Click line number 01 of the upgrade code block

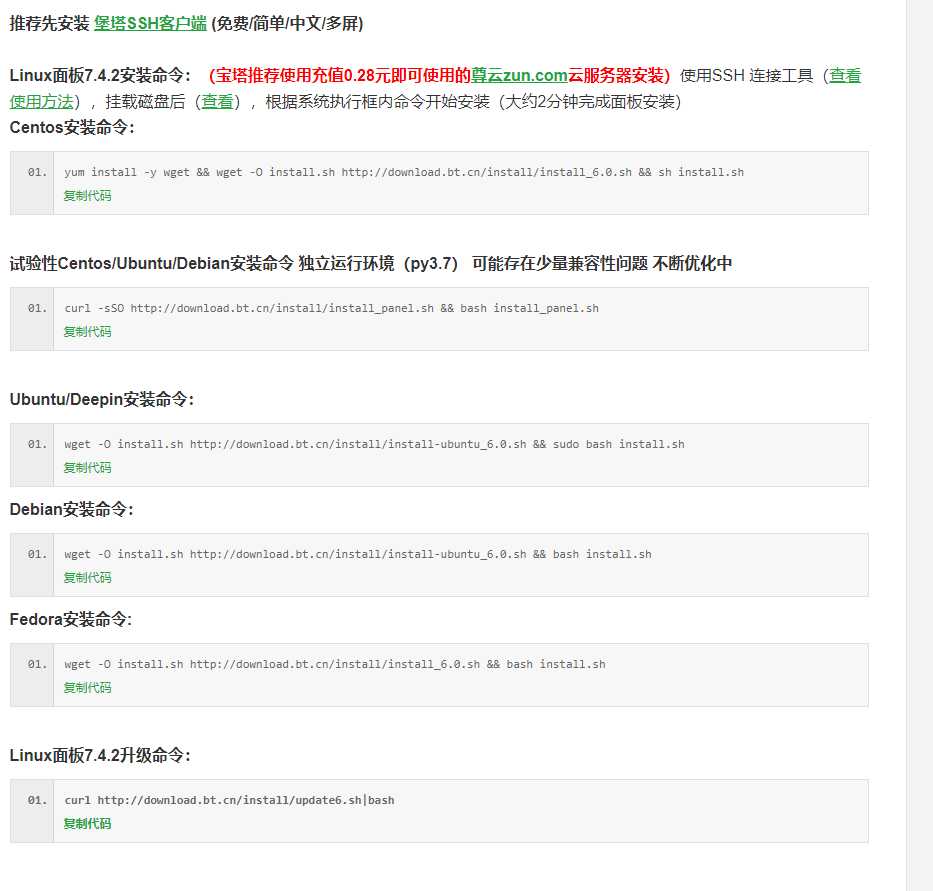(37, 800)
